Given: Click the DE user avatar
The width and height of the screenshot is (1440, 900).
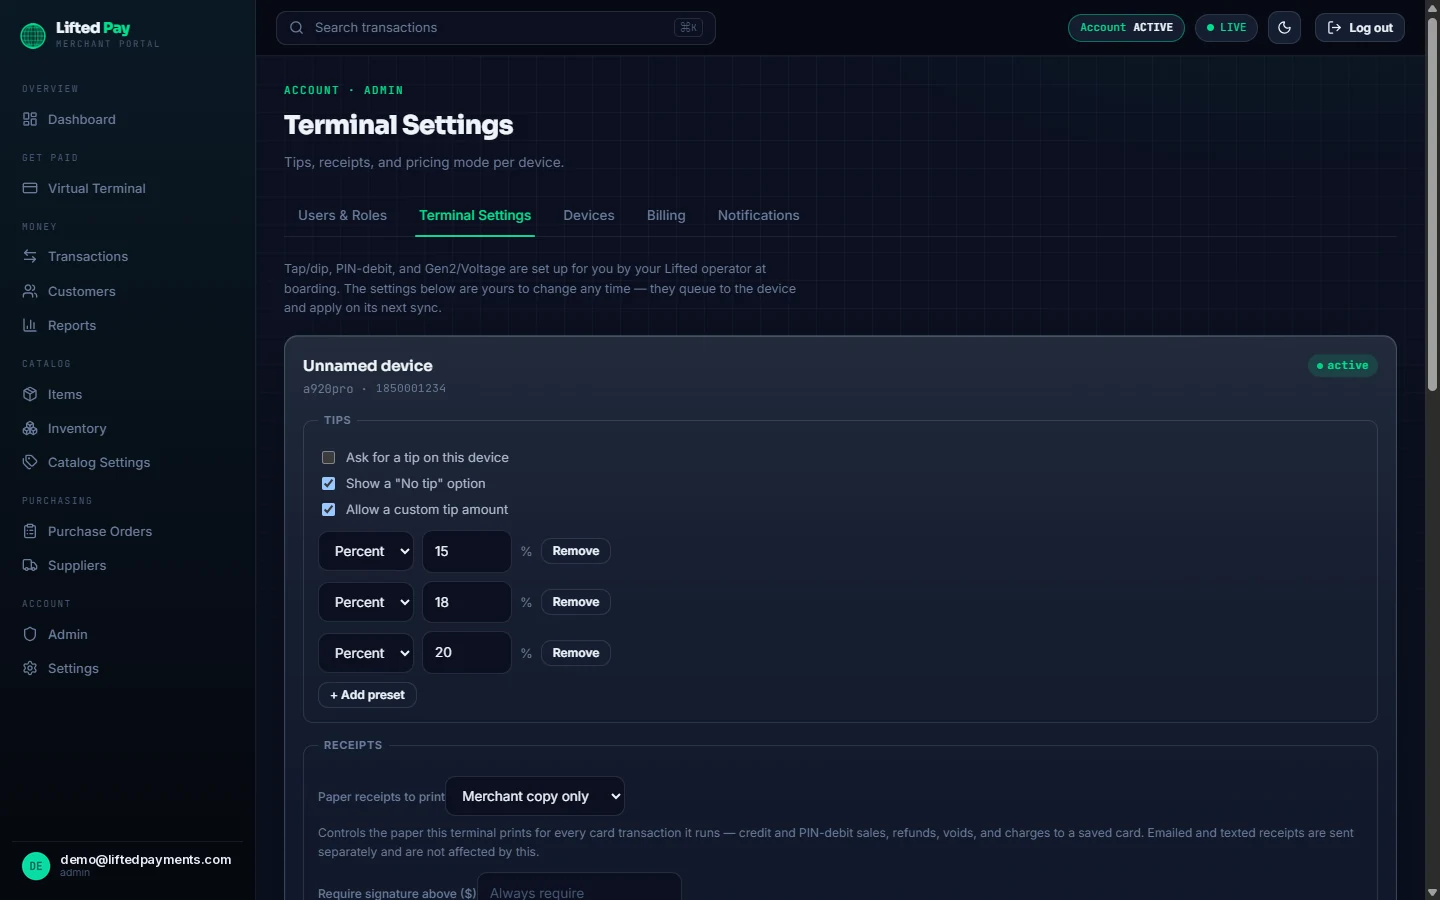Looking at the screenshot, I should (36, 866).
